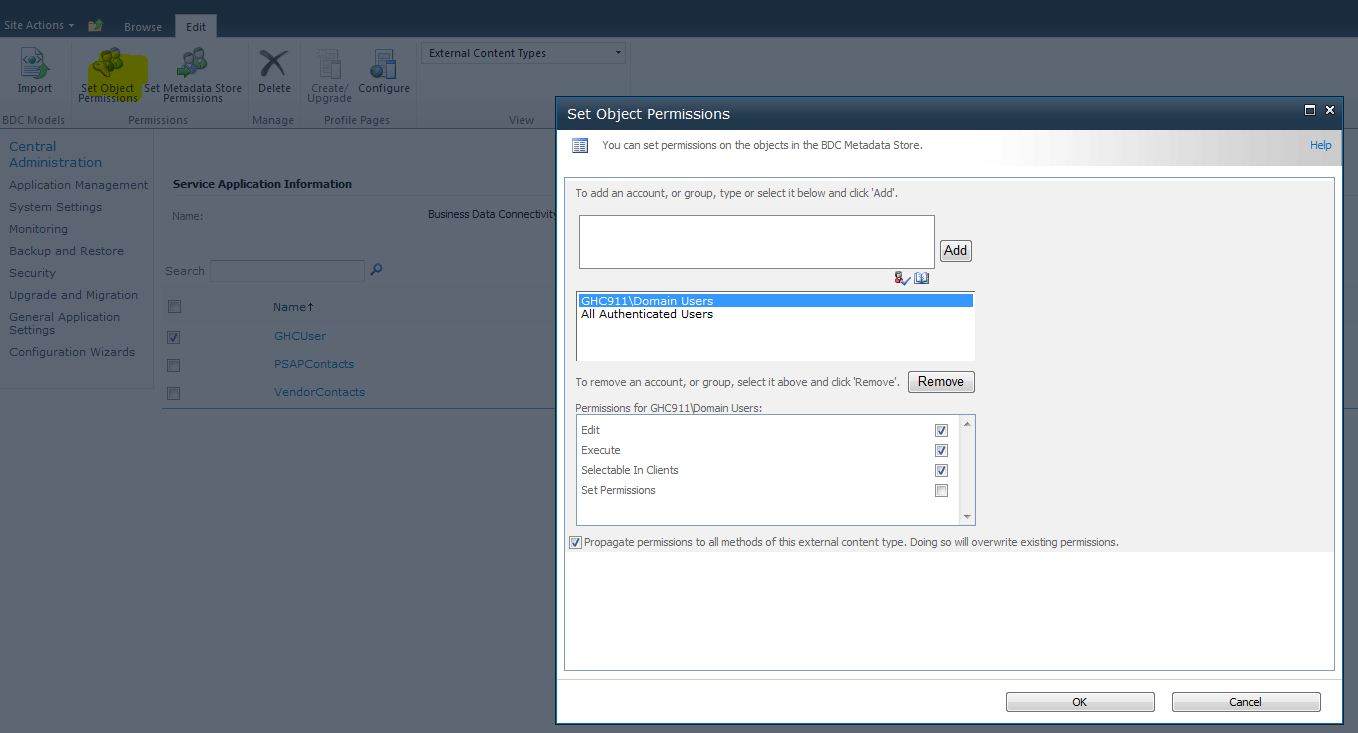Click the Add button for accounts

coord(955,250)
